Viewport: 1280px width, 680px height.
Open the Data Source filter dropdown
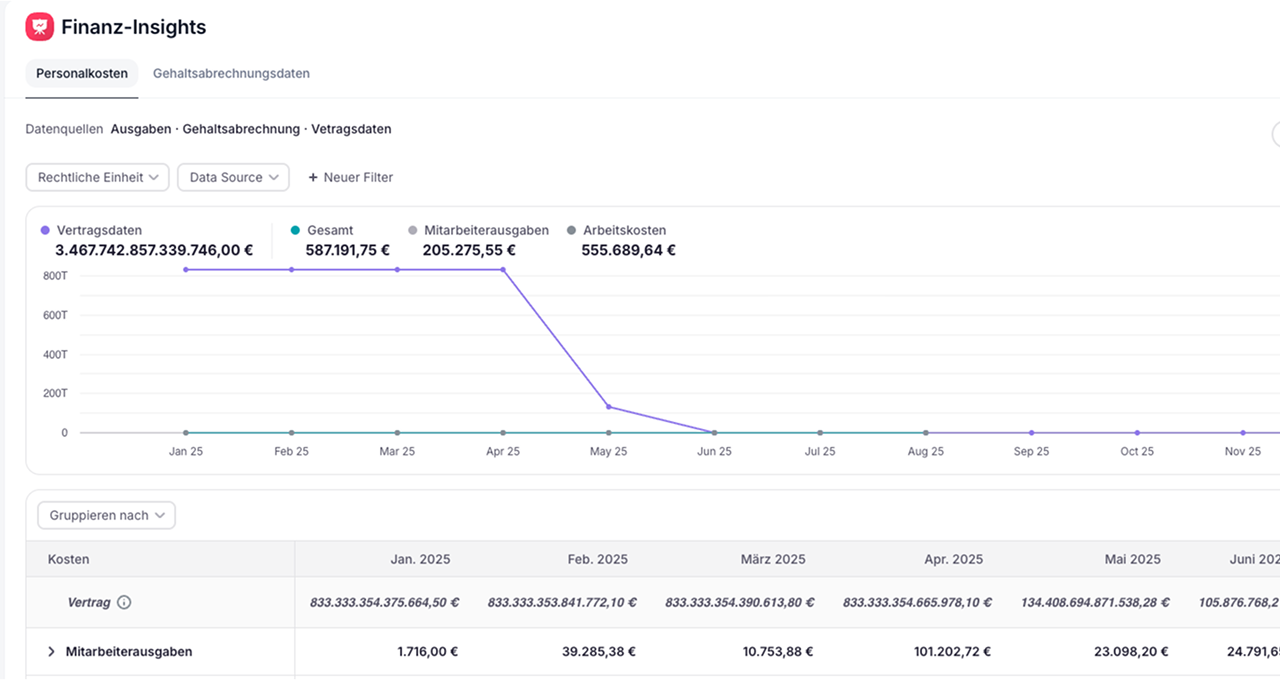[x=233, y=178]
